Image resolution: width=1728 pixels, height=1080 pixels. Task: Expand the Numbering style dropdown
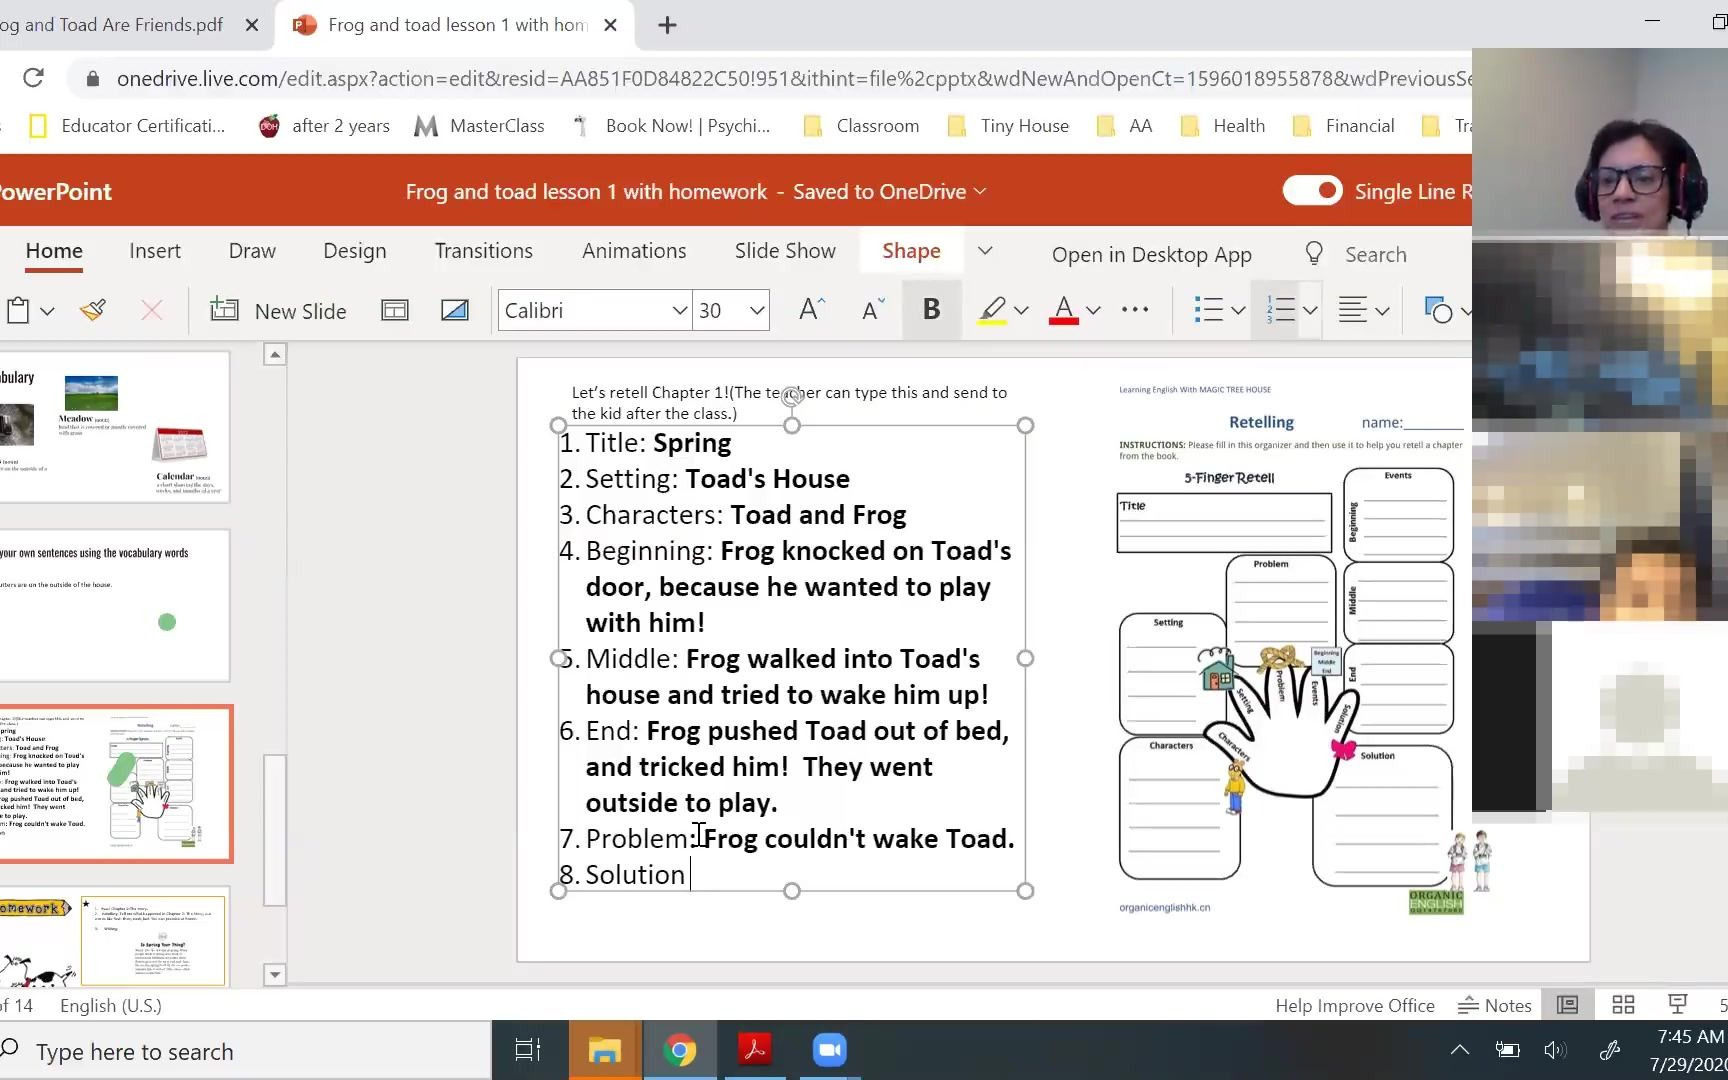1310,311
